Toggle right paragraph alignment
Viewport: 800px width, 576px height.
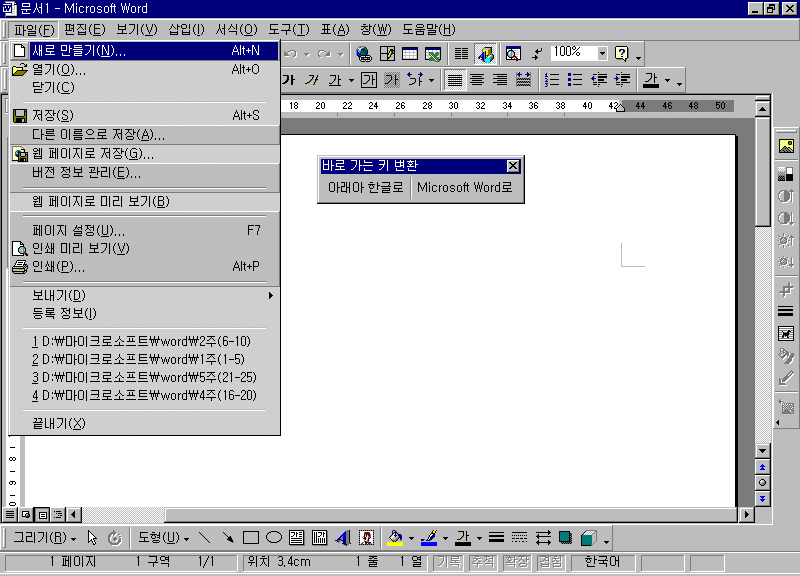[500, 80]
